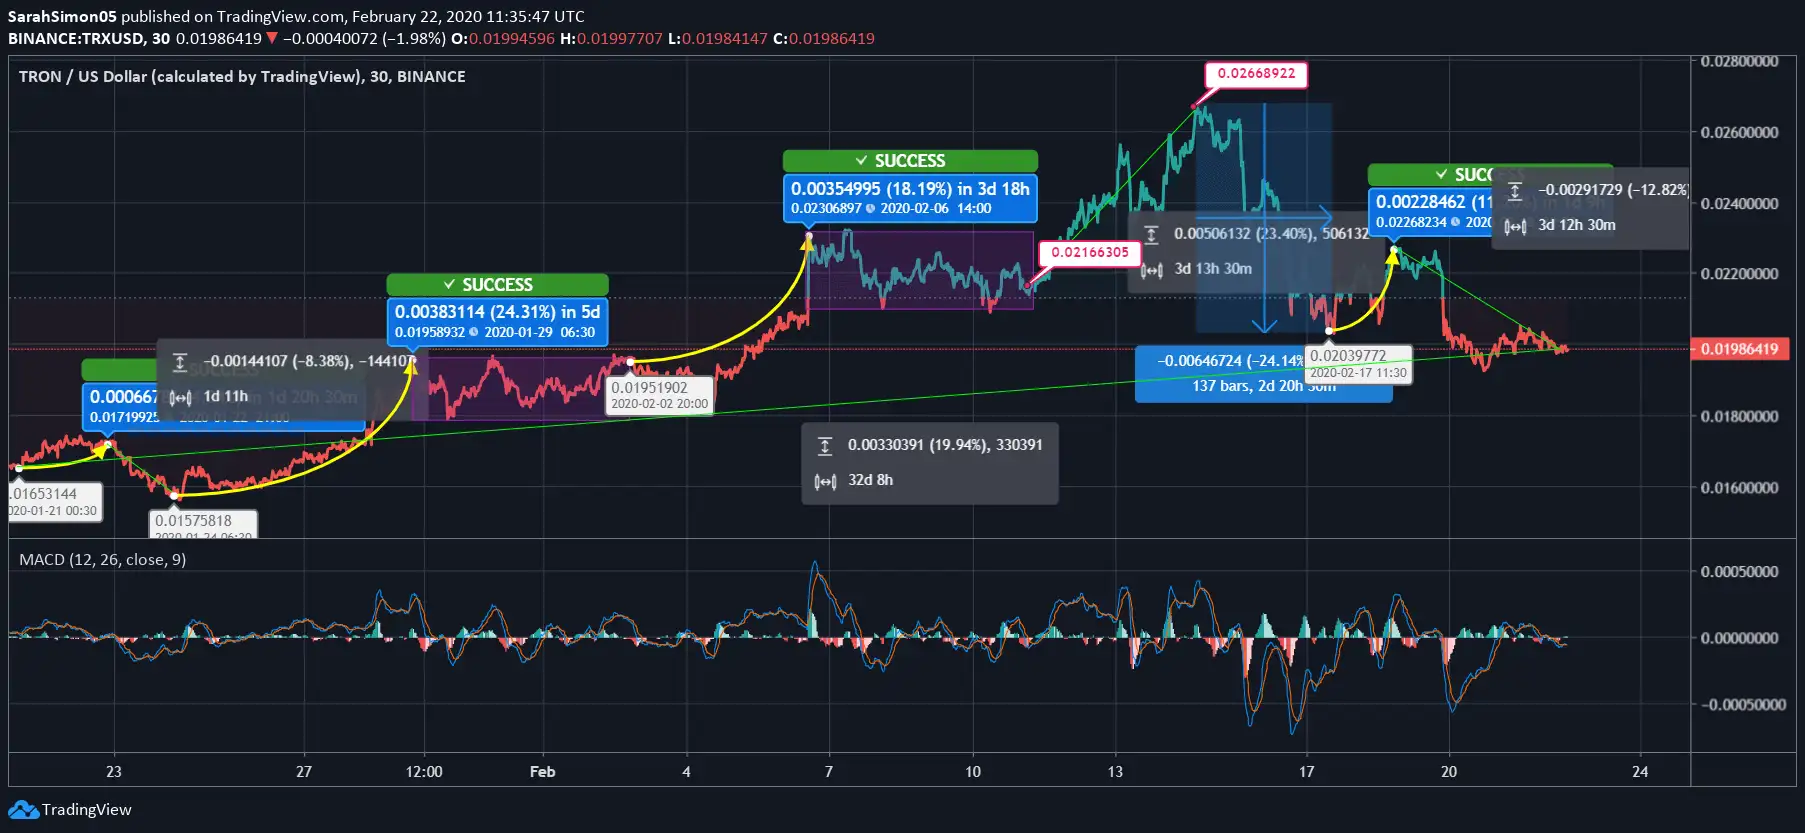The image size is (1805, 833).
Task: Click the price range icon beside -8.38% measurement
Action: (x=180, y=361)
